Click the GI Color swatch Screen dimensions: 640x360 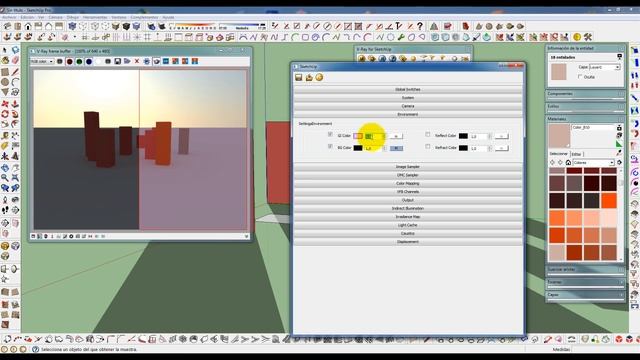358,136
